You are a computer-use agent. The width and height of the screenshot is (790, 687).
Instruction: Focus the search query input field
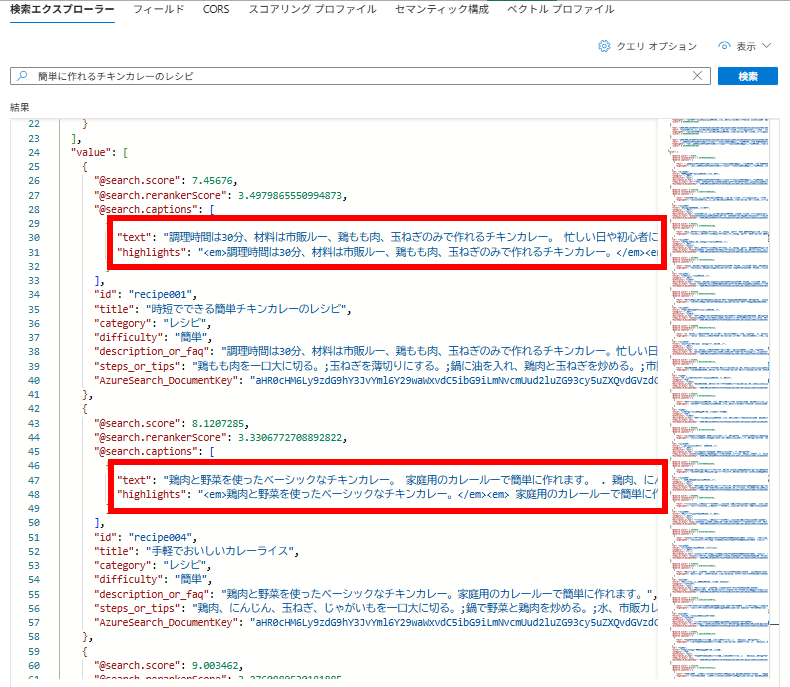coord(360,76)
